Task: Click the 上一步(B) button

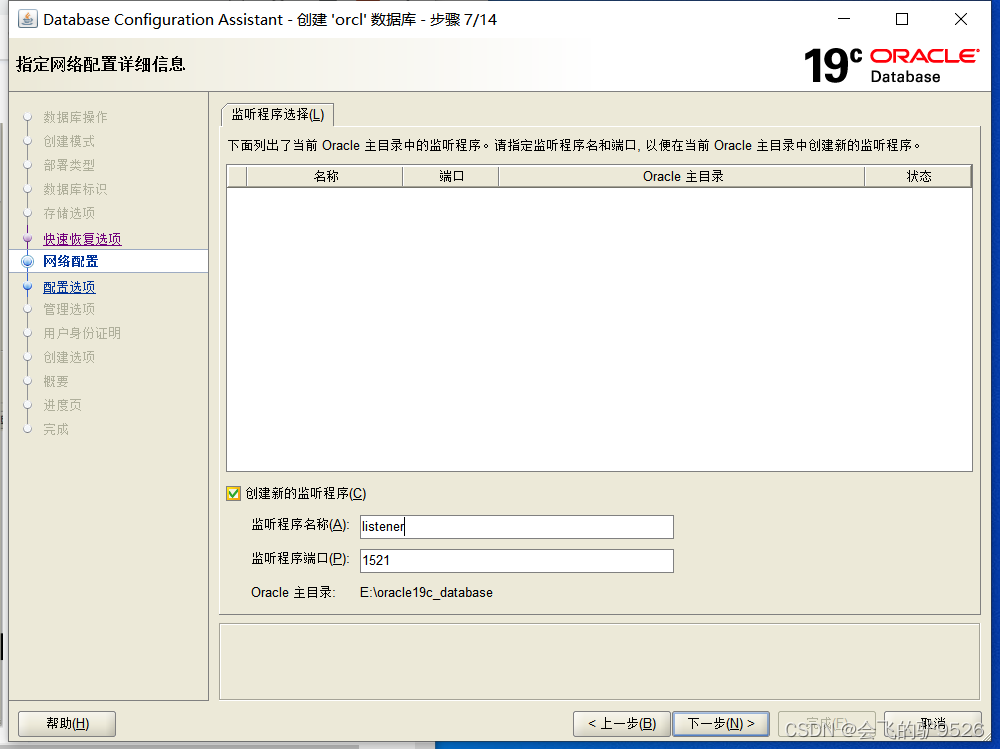Action: click(621, 723)
